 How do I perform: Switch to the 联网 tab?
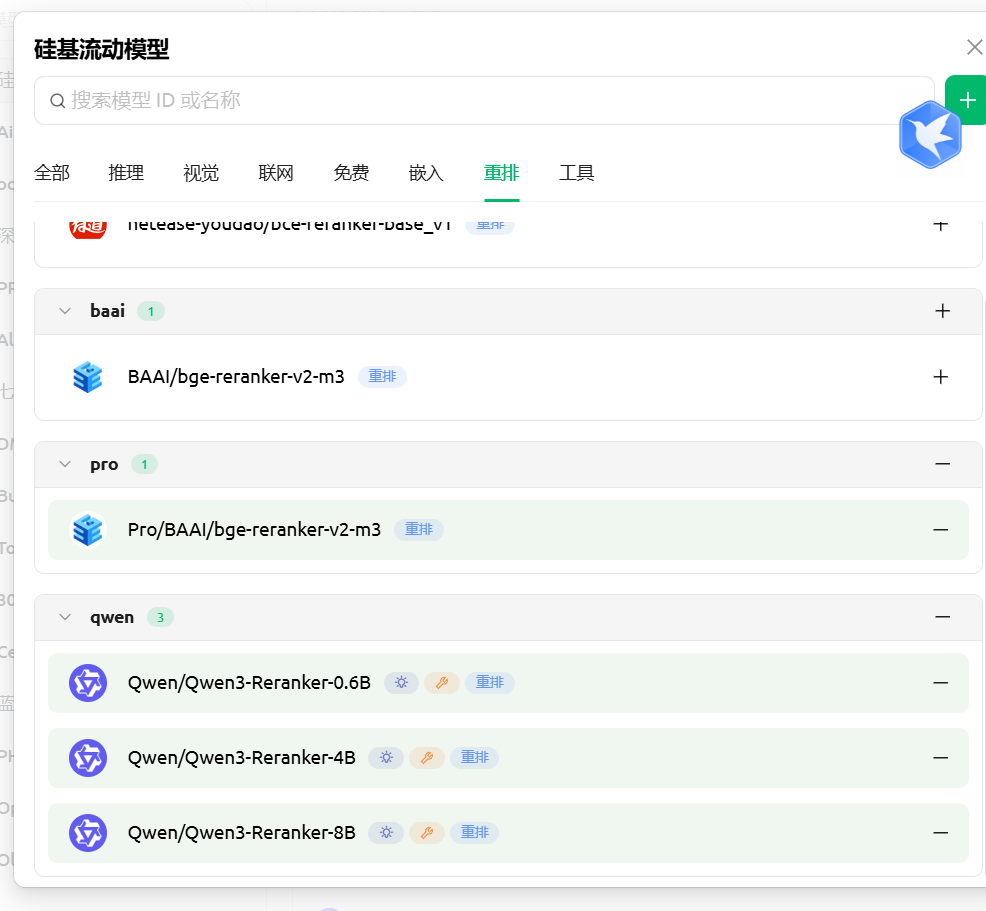[x=276, y=173]
